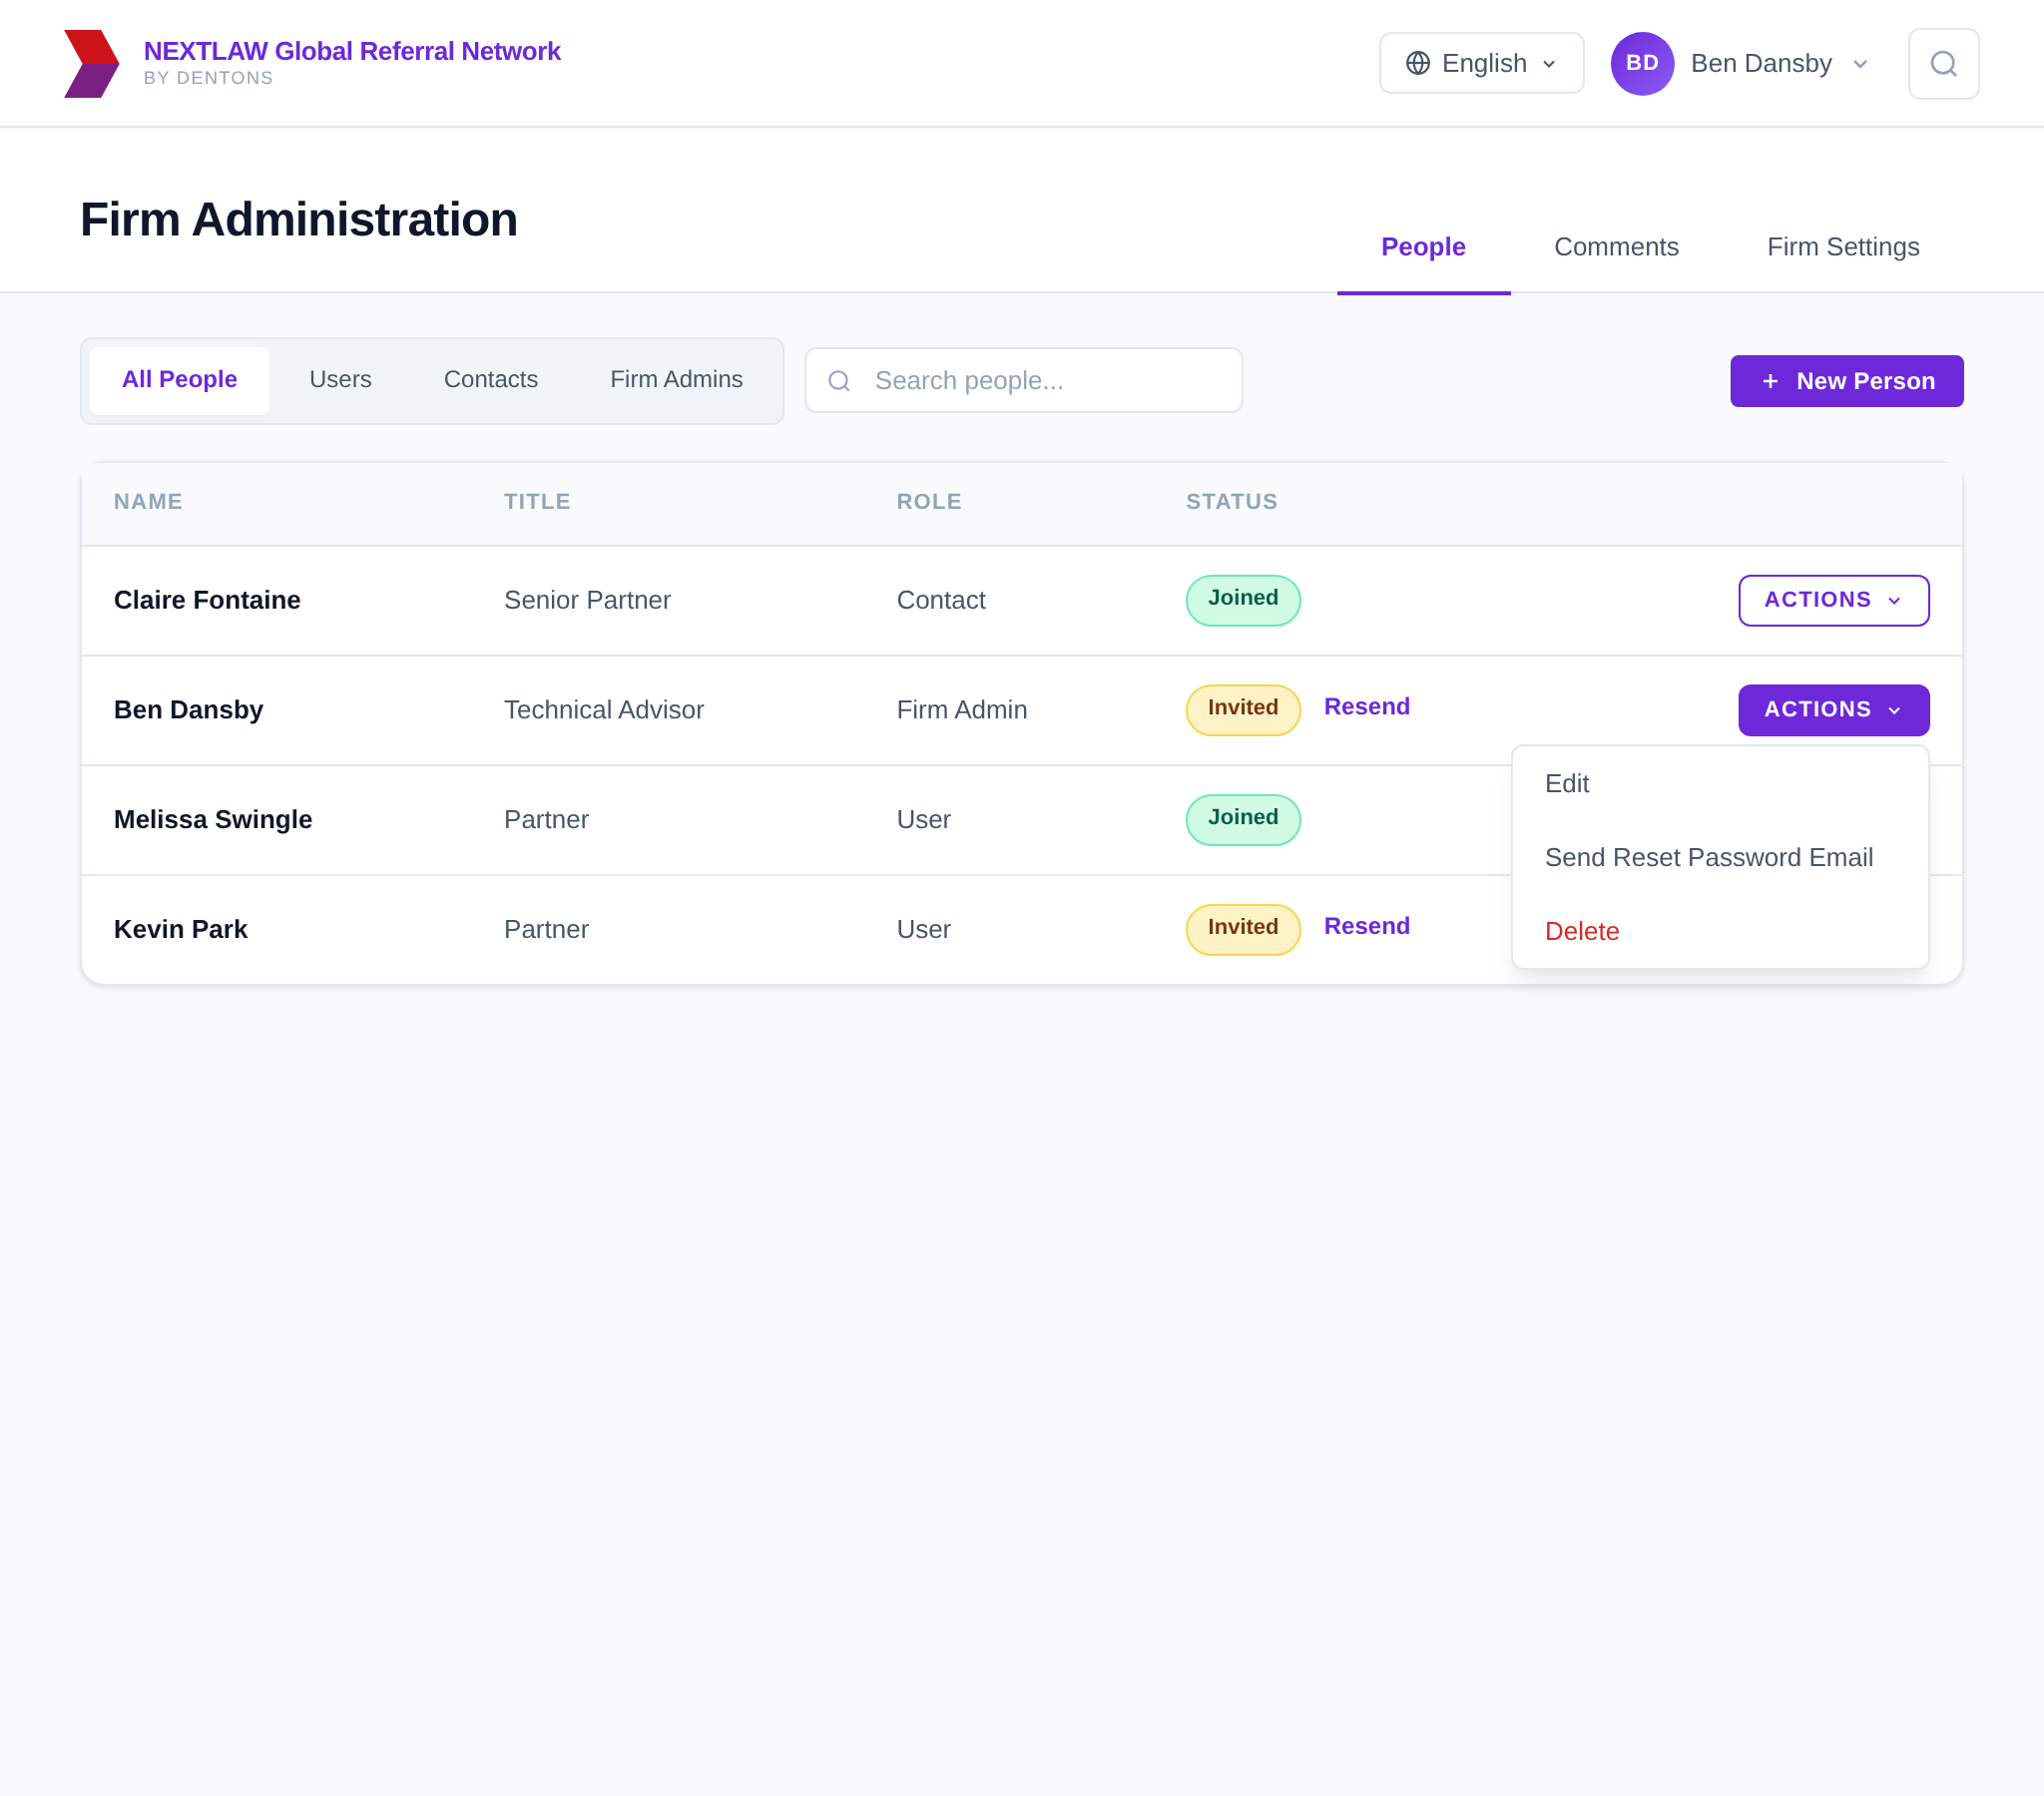Select the Users filter toggle
Viewport: 2044px width, 1796px height.
340,379
